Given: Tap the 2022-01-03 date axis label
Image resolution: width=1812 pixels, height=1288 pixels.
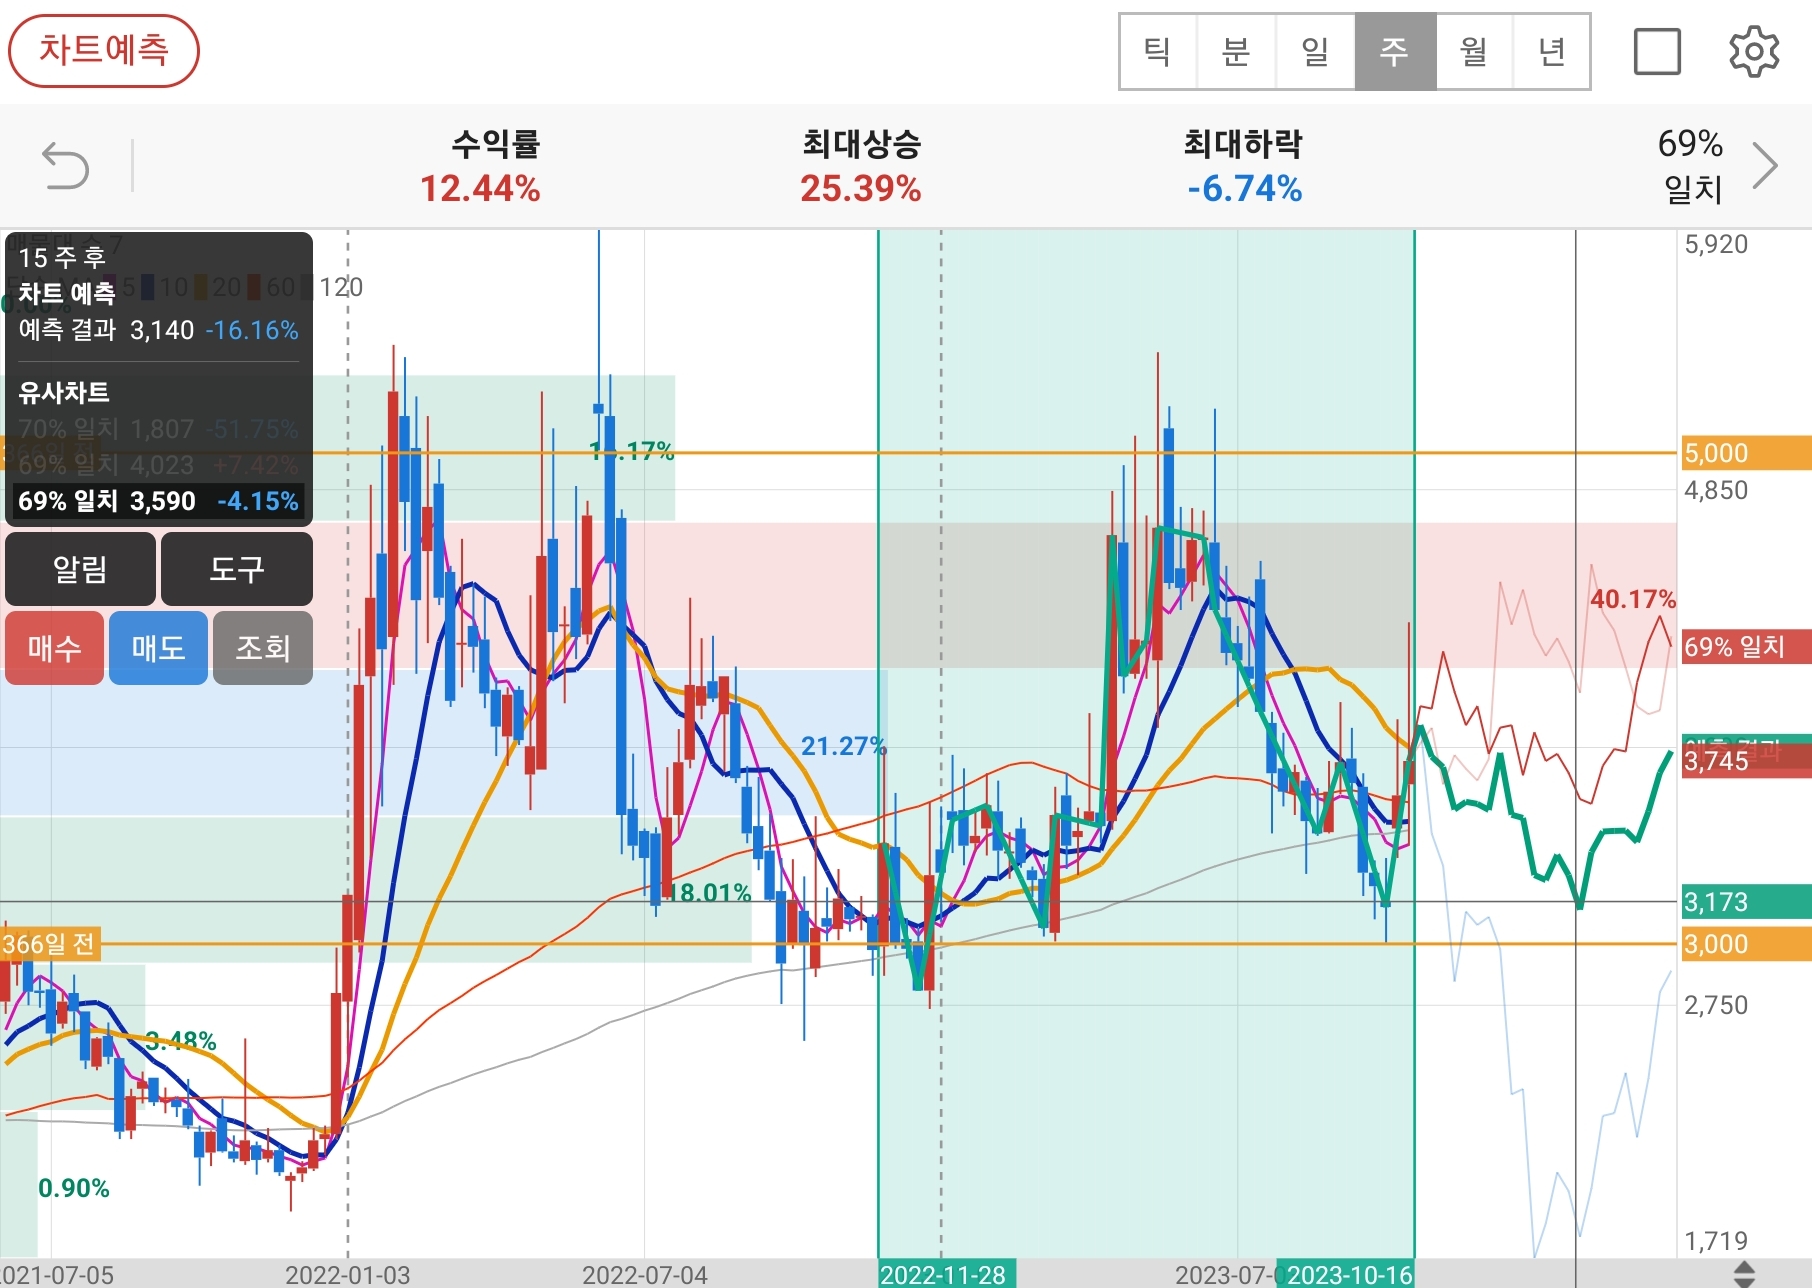Looking at the screenshot, I should point(348,1275).
